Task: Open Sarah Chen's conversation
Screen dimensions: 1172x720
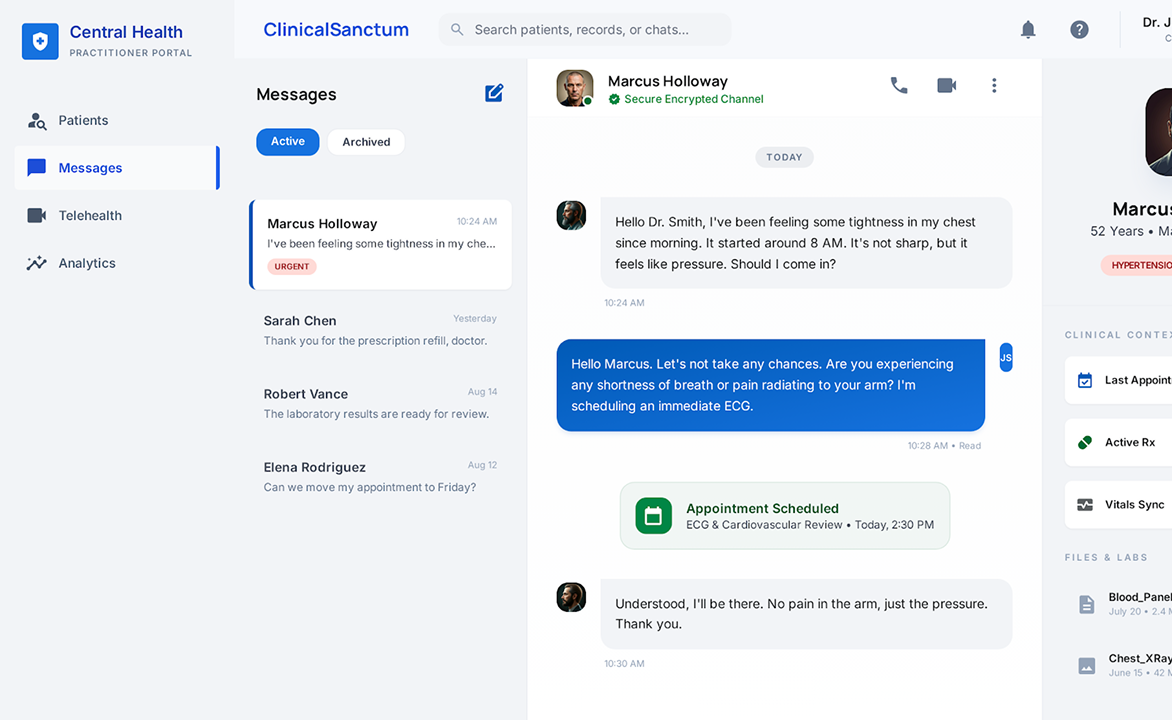Action: pos(380,330)
